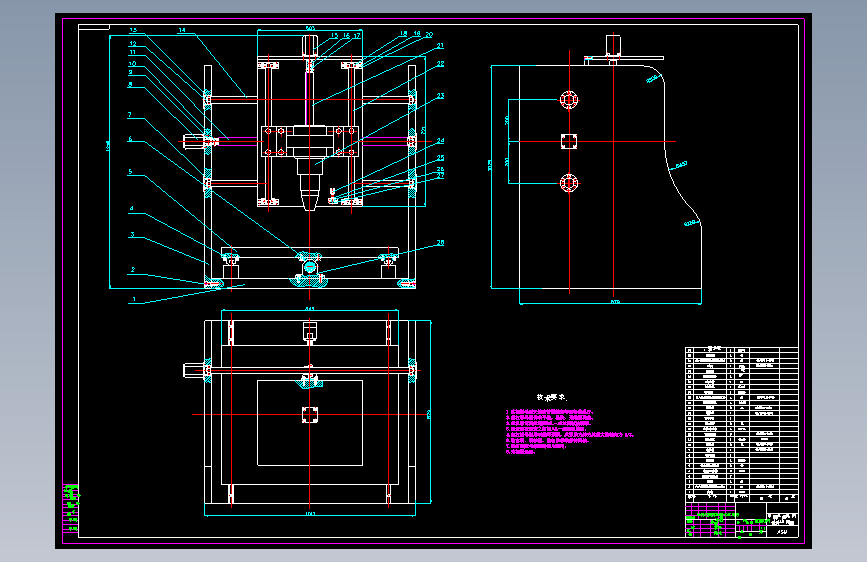Click part balloon number 6
The height and width of the screenshot is (562, 867).
tap(130, 139)
